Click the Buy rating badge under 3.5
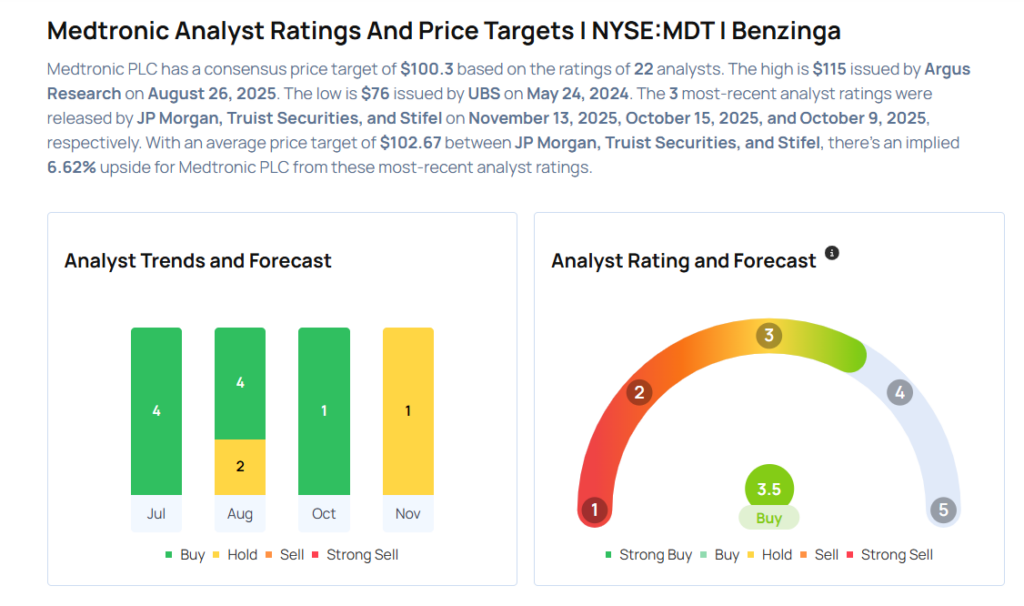Viewport: 1024px width, 606px height. tap(769, 518)
